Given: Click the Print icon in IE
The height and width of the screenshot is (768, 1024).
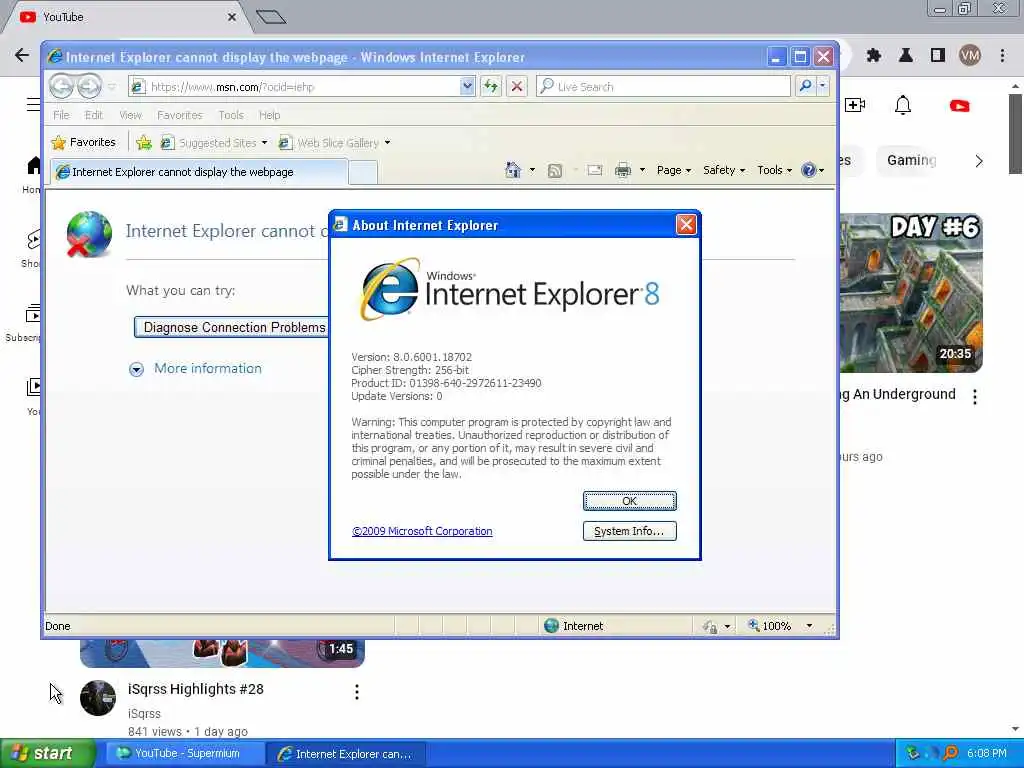Looking at the screenshot, I should pyautogui.click(x=623, y=170).
